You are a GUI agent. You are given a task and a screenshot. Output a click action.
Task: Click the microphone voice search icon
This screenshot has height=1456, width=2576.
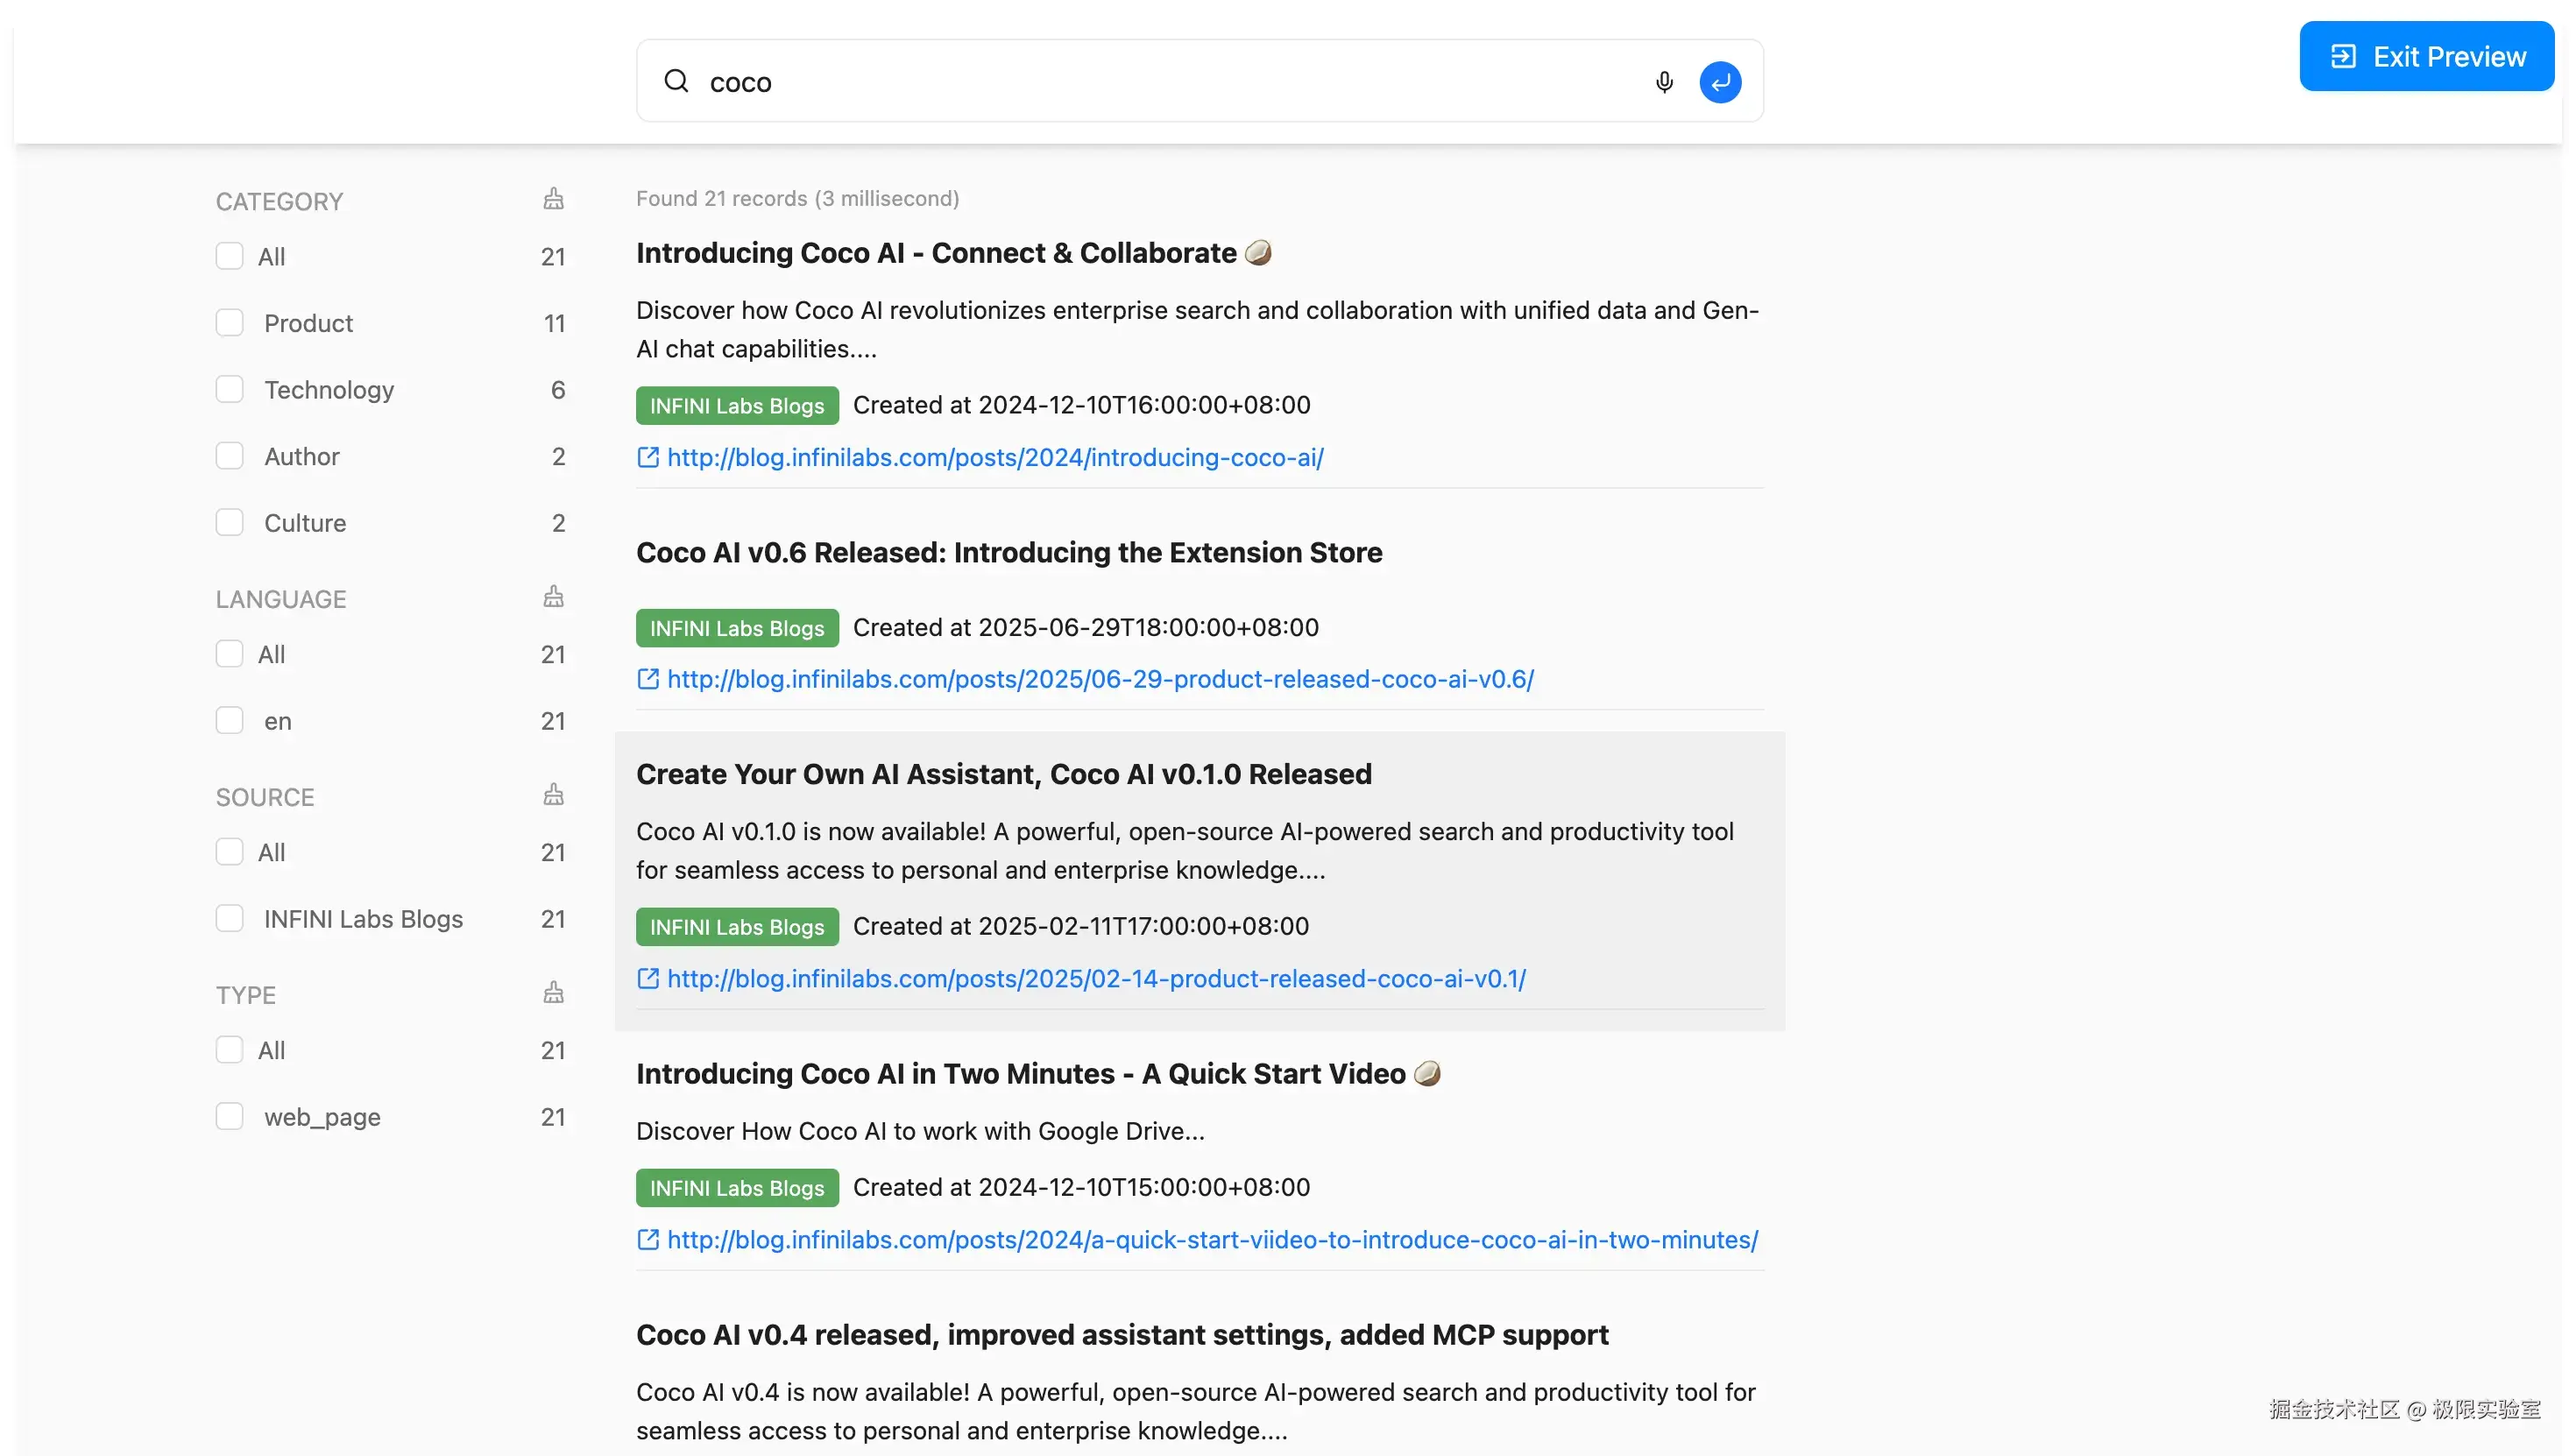(x=1664, y=82)
